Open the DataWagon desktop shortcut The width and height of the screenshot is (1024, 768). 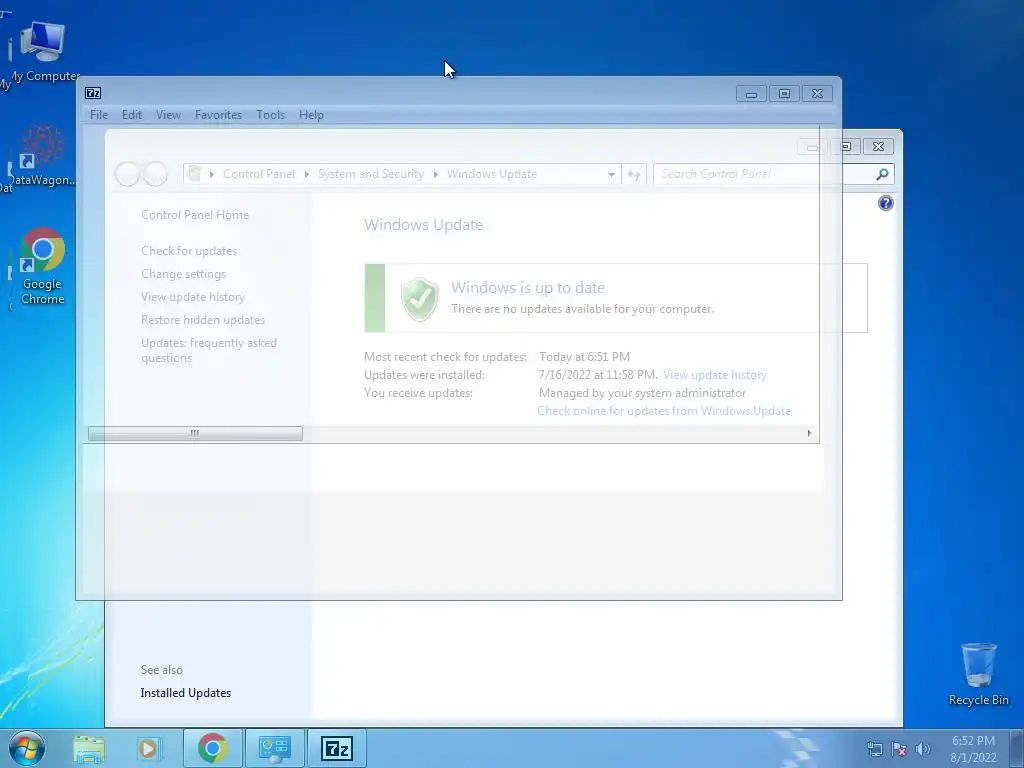tap(42, 155)
